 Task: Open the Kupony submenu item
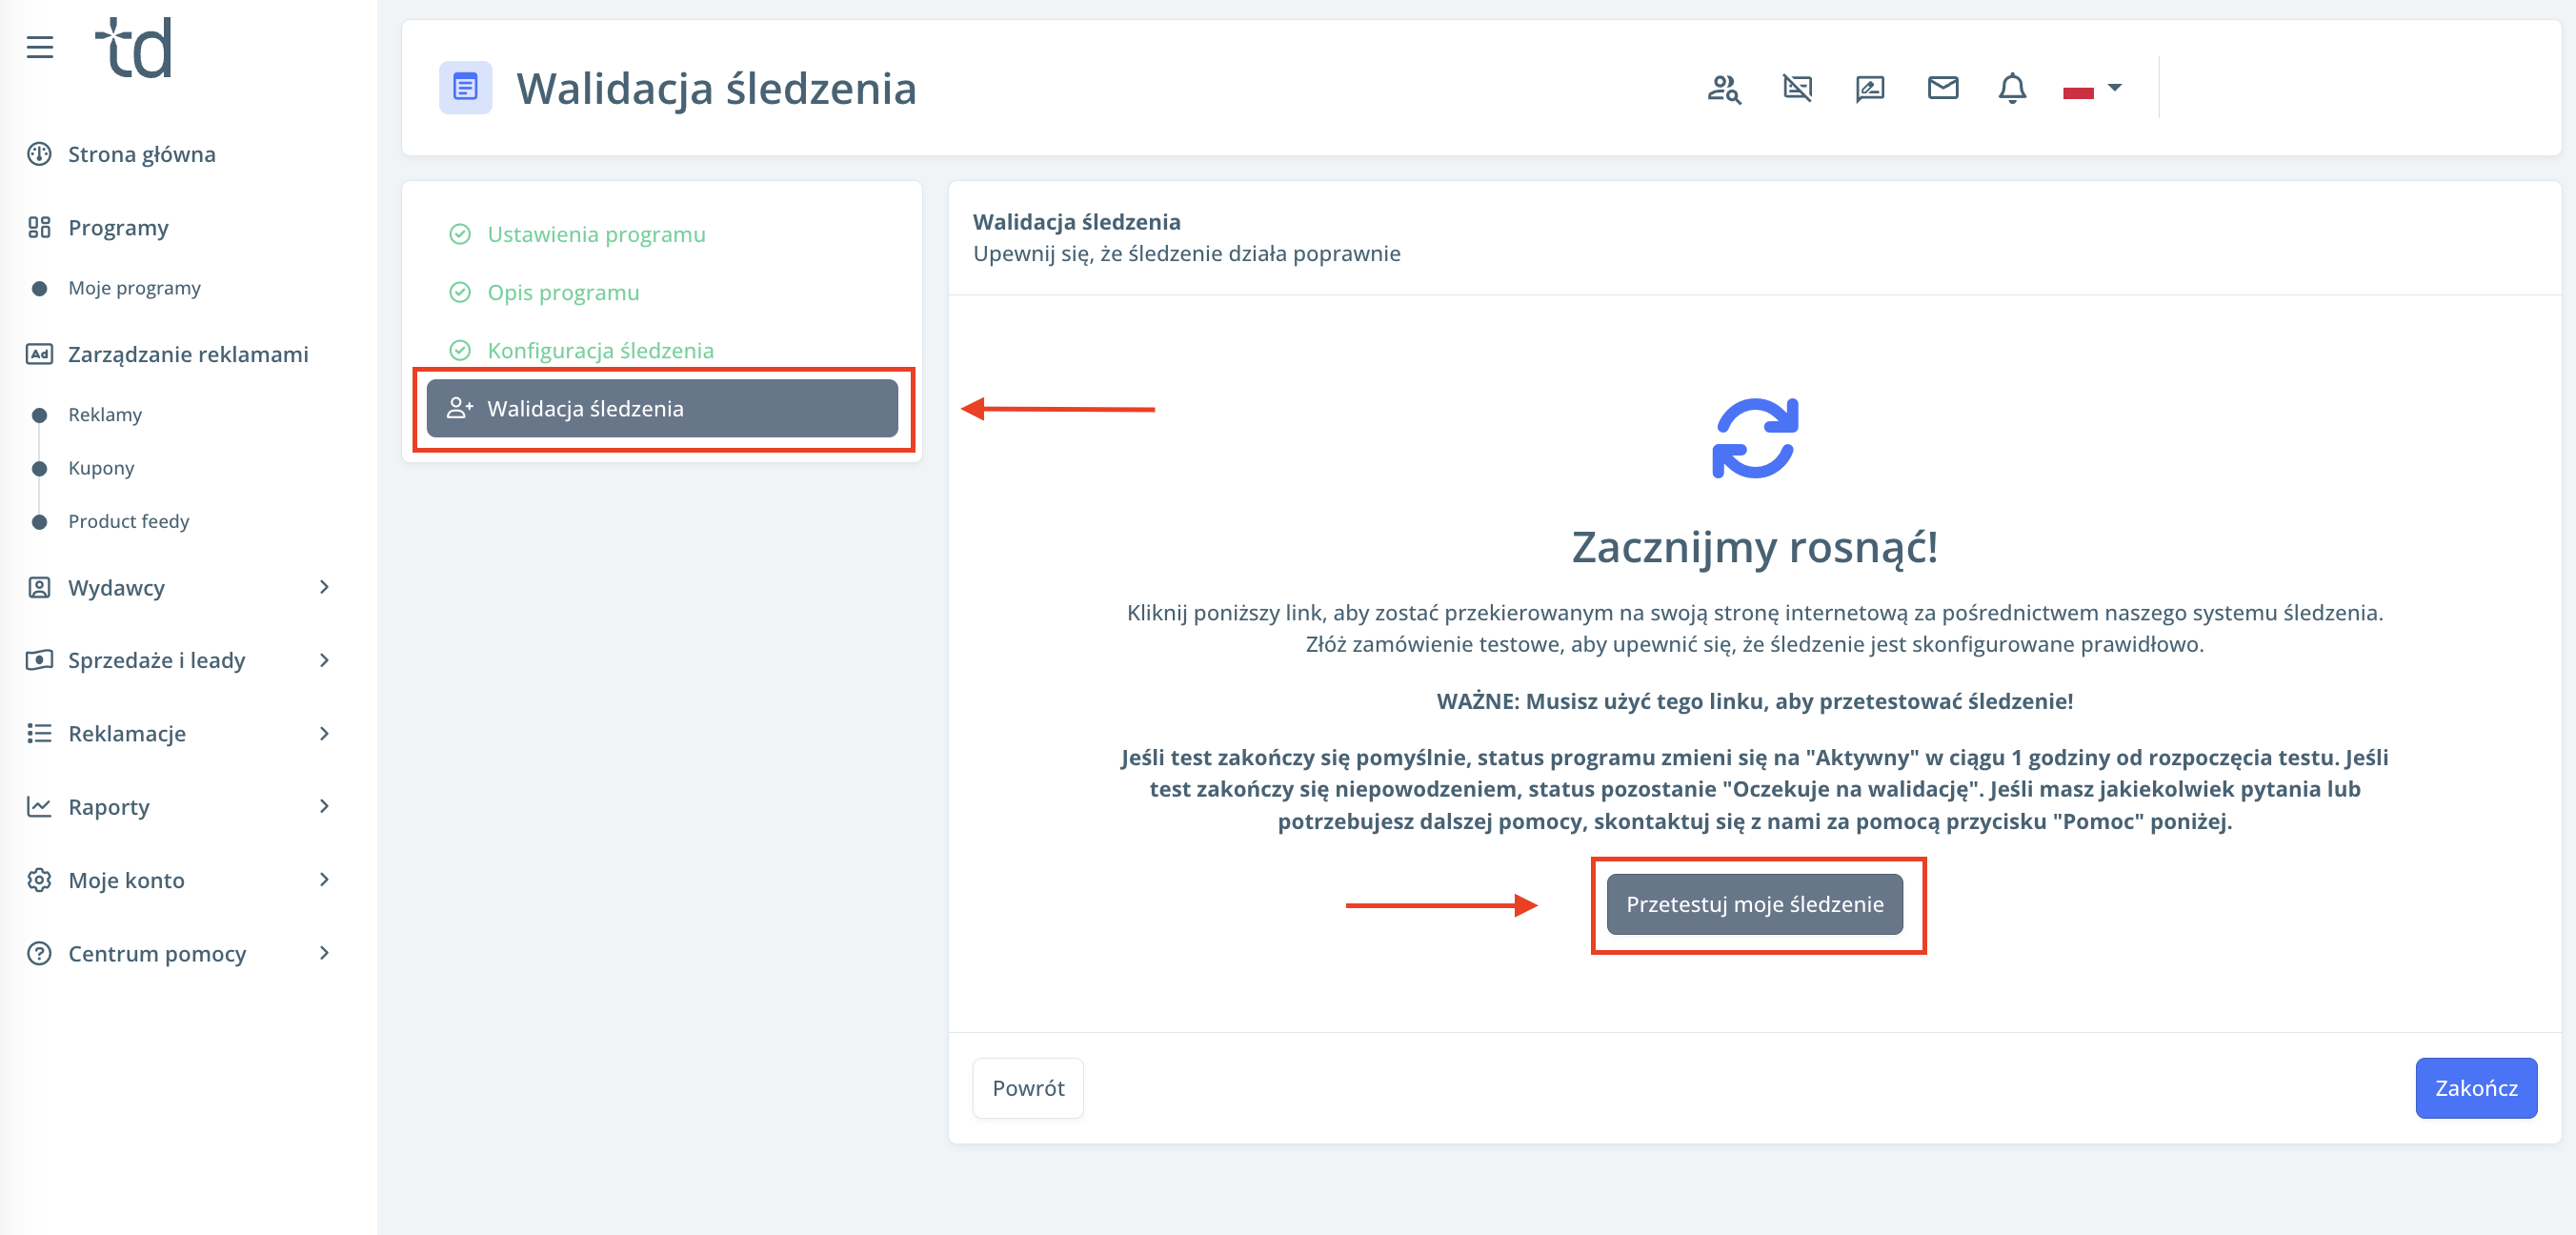(101, 468)
